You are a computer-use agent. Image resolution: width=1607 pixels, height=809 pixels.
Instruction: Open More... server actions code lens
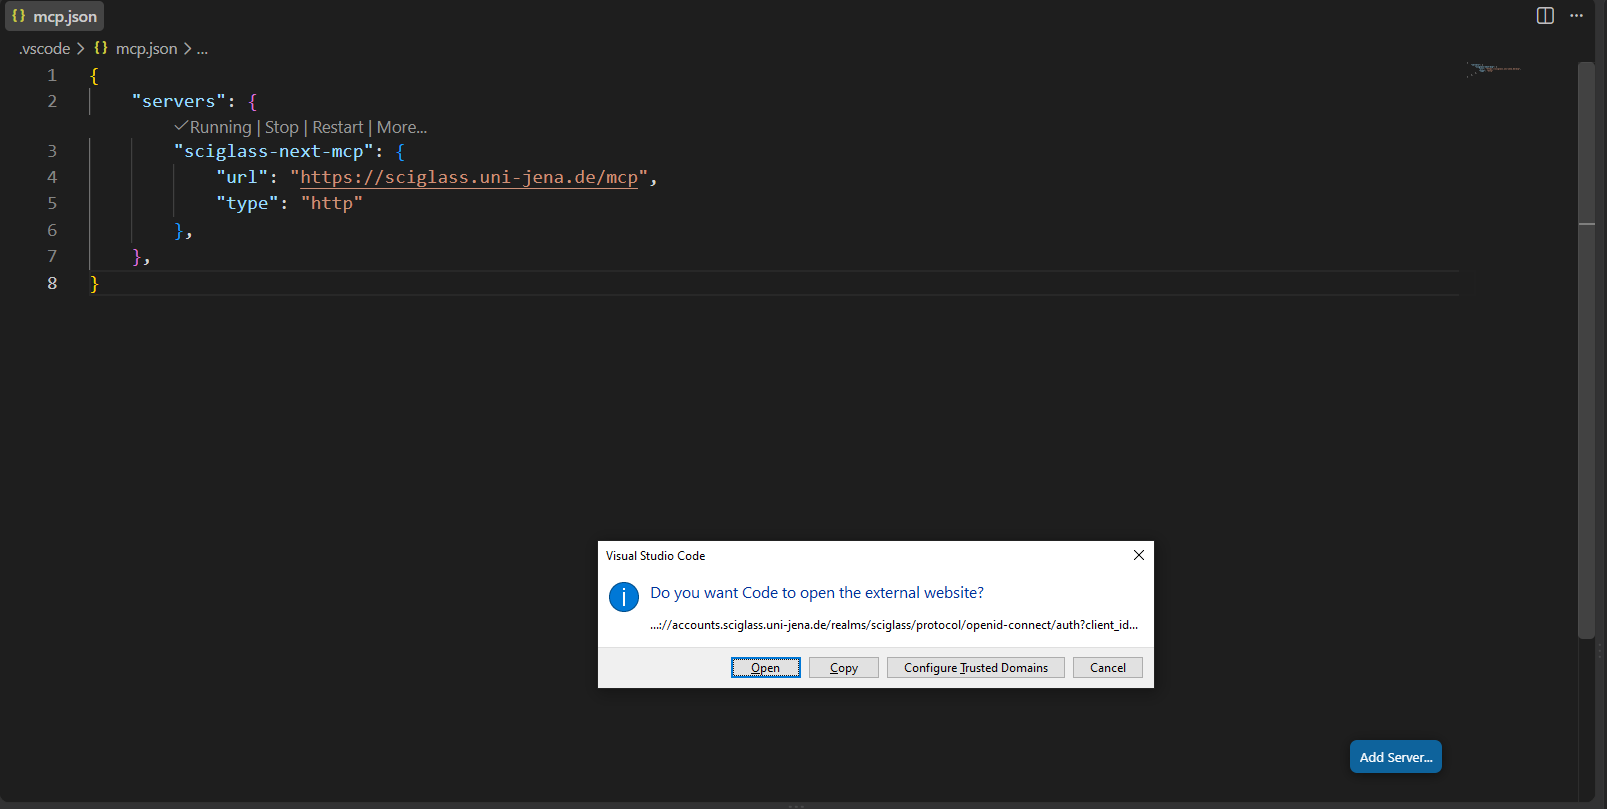pyautogui.click(x=402, y=127)
